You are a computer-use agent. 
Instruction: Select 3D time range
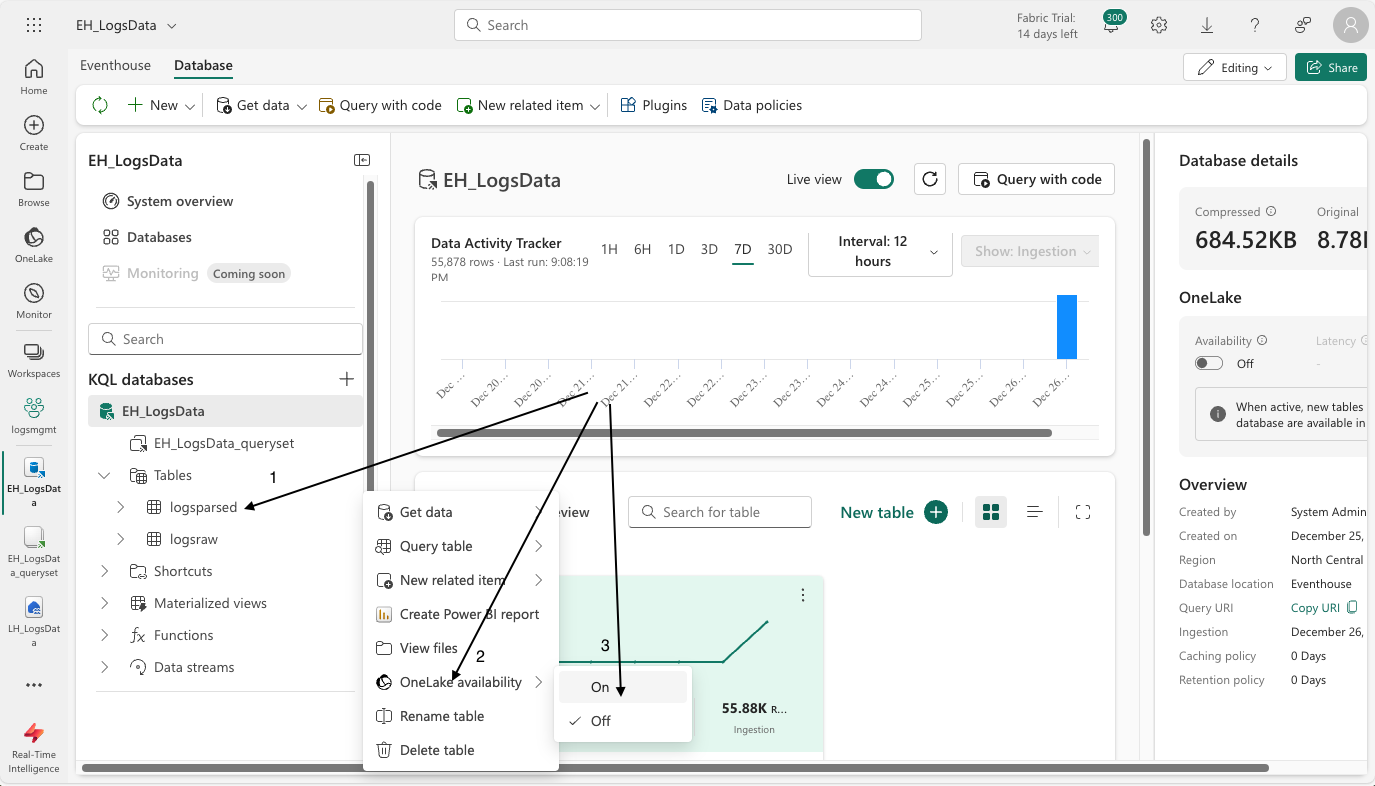[709, 249]
